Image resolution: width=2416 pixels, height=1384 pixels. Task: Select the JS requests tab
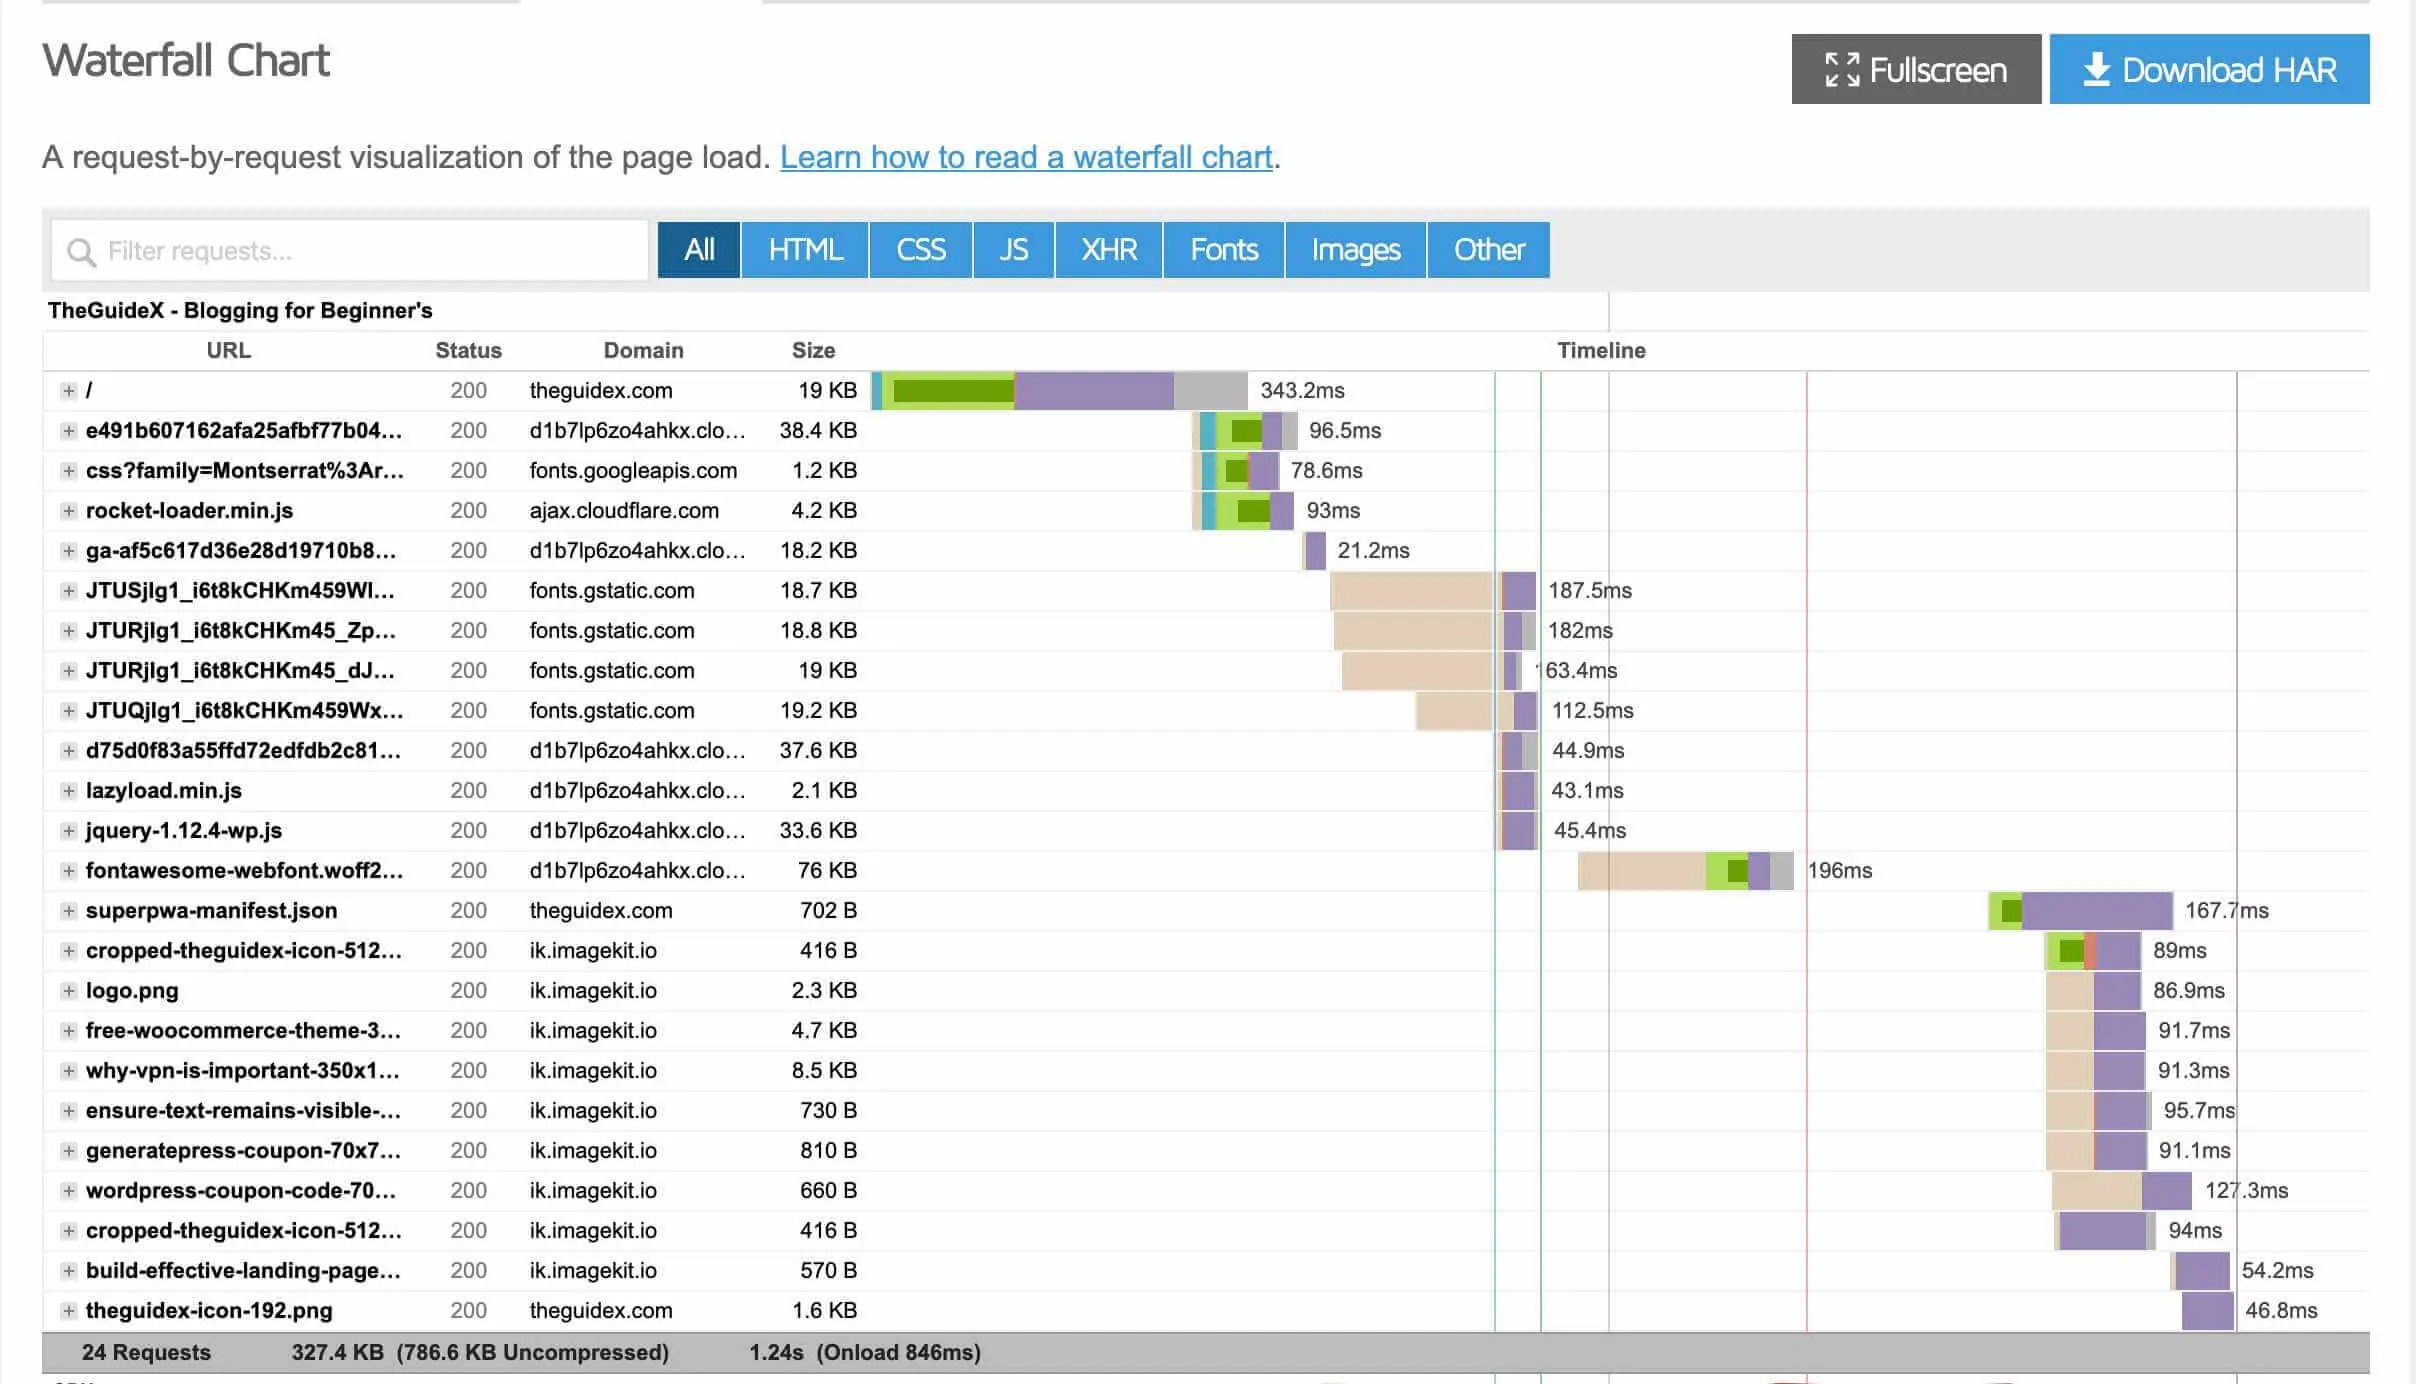pyautogui.click(x=1013, y=250)
